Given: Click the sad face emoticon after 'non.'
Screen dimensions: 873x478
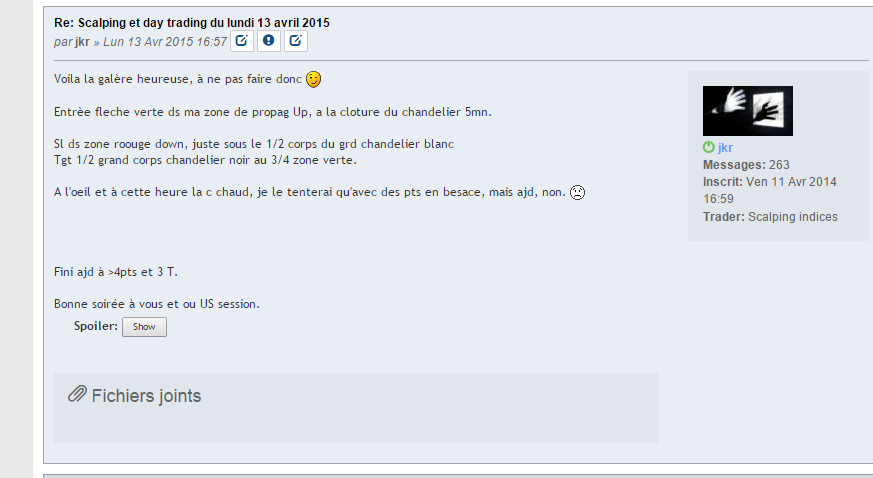Looking at the screenshot, I should (x=577, y=193).
